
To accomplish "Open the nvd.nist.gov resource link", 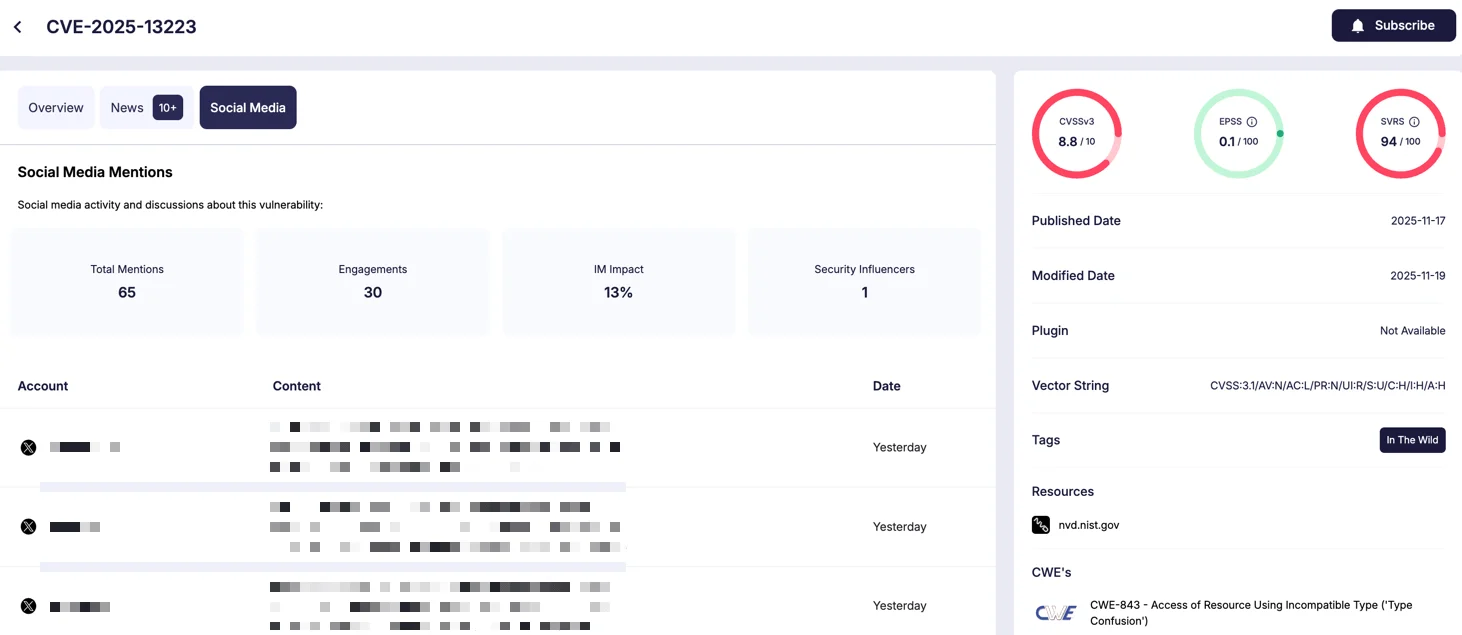I will click(1089, 525).
